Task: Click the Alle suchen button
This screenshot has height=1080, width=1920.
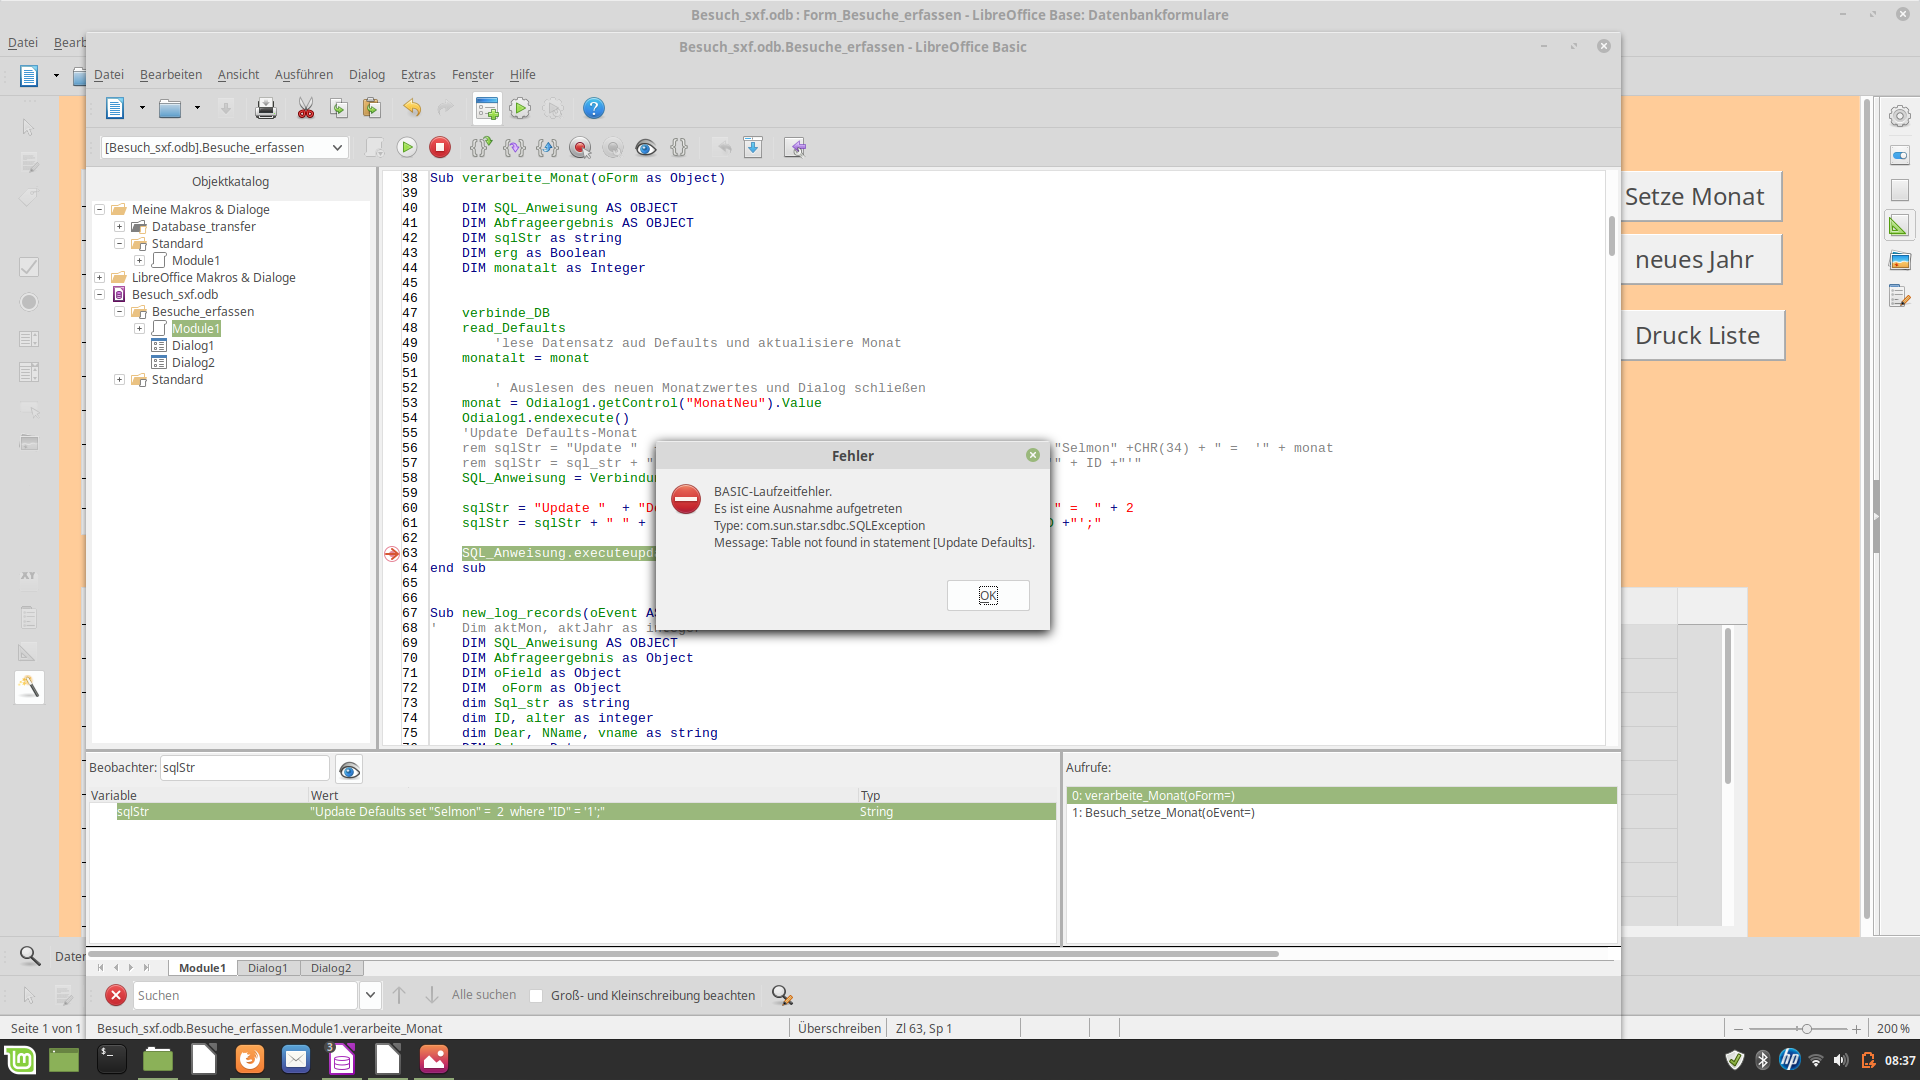Action: pyautogui.click(x=484, y=995)
